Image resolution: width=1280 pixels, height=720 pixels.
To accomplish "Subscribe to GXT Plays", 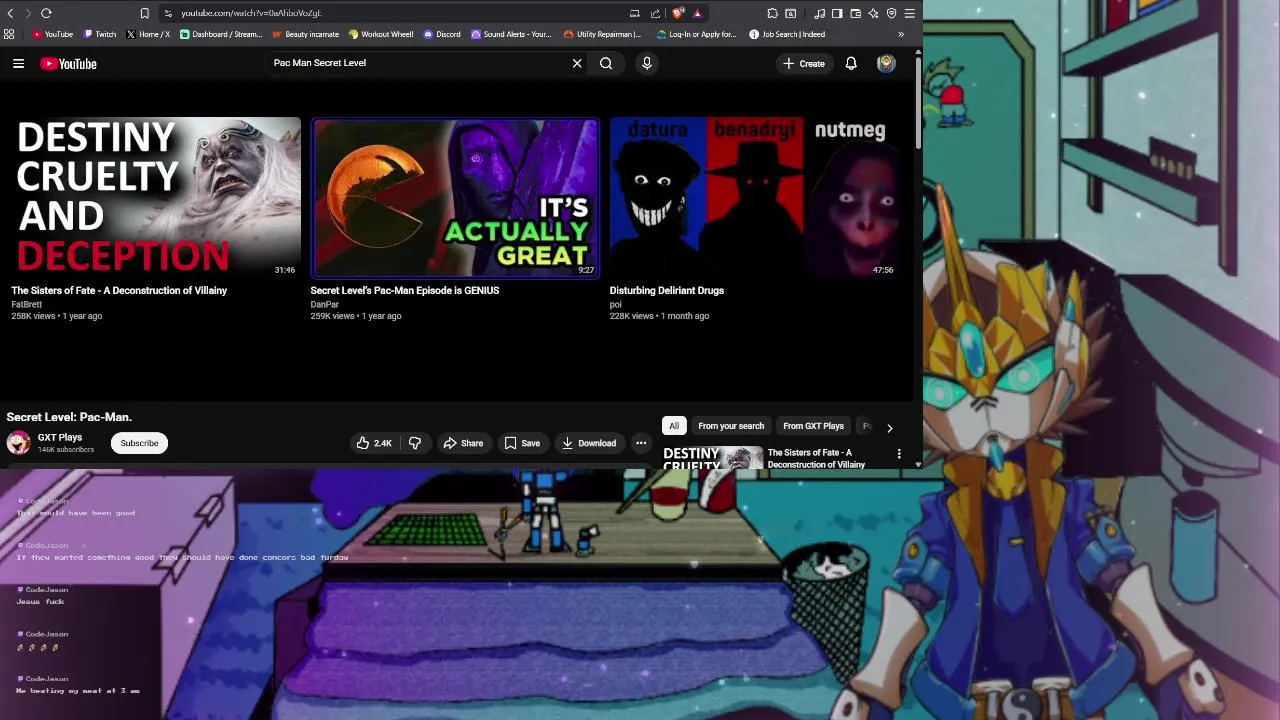I will (x=139, y=443).
